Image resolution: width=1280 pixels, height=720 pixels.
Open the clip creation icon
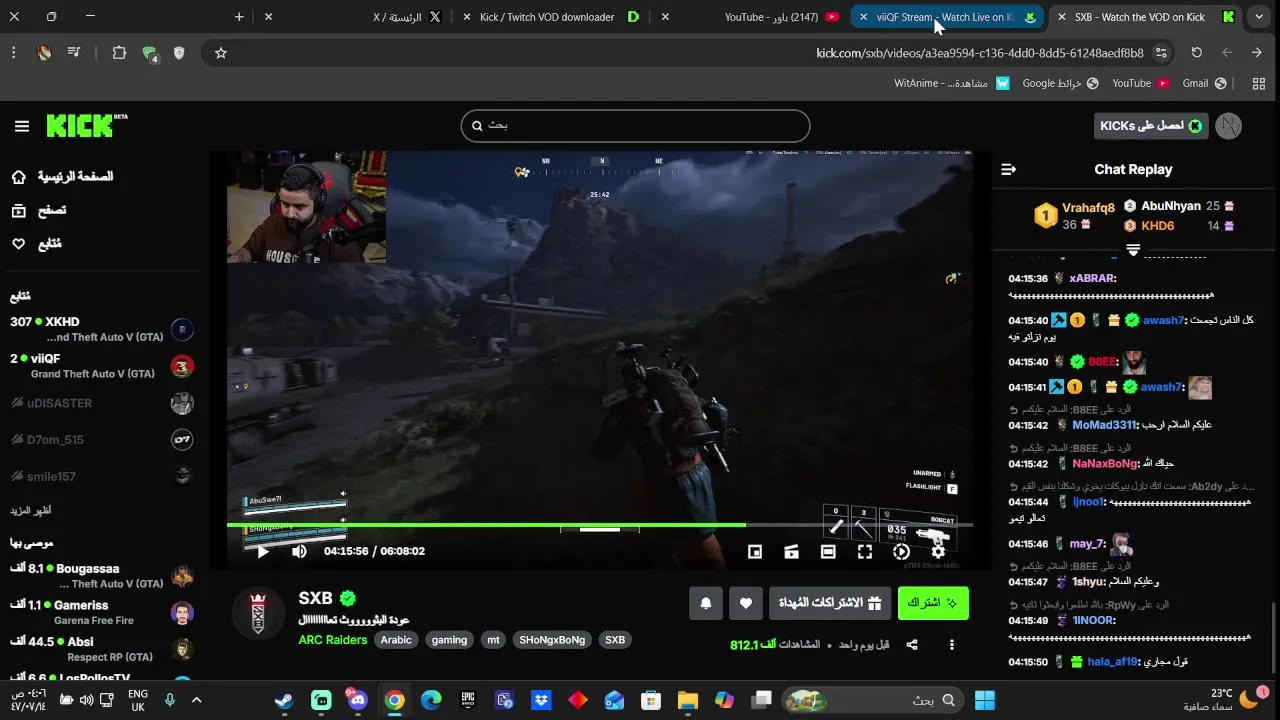coord(791,551)
